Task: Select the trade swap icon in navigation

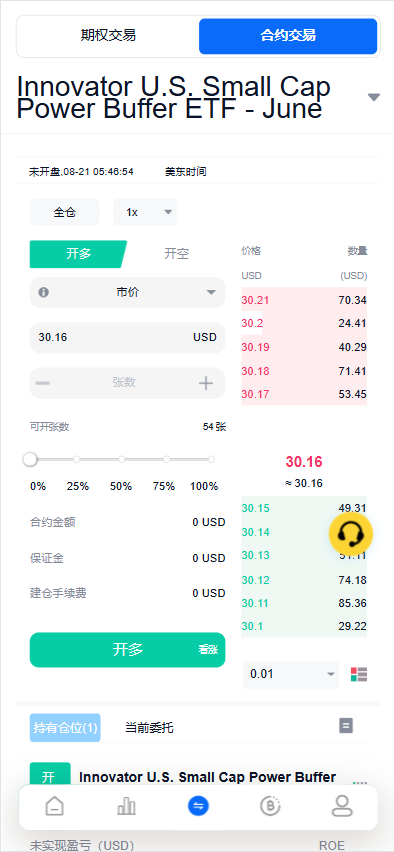Action: [198, 806]
